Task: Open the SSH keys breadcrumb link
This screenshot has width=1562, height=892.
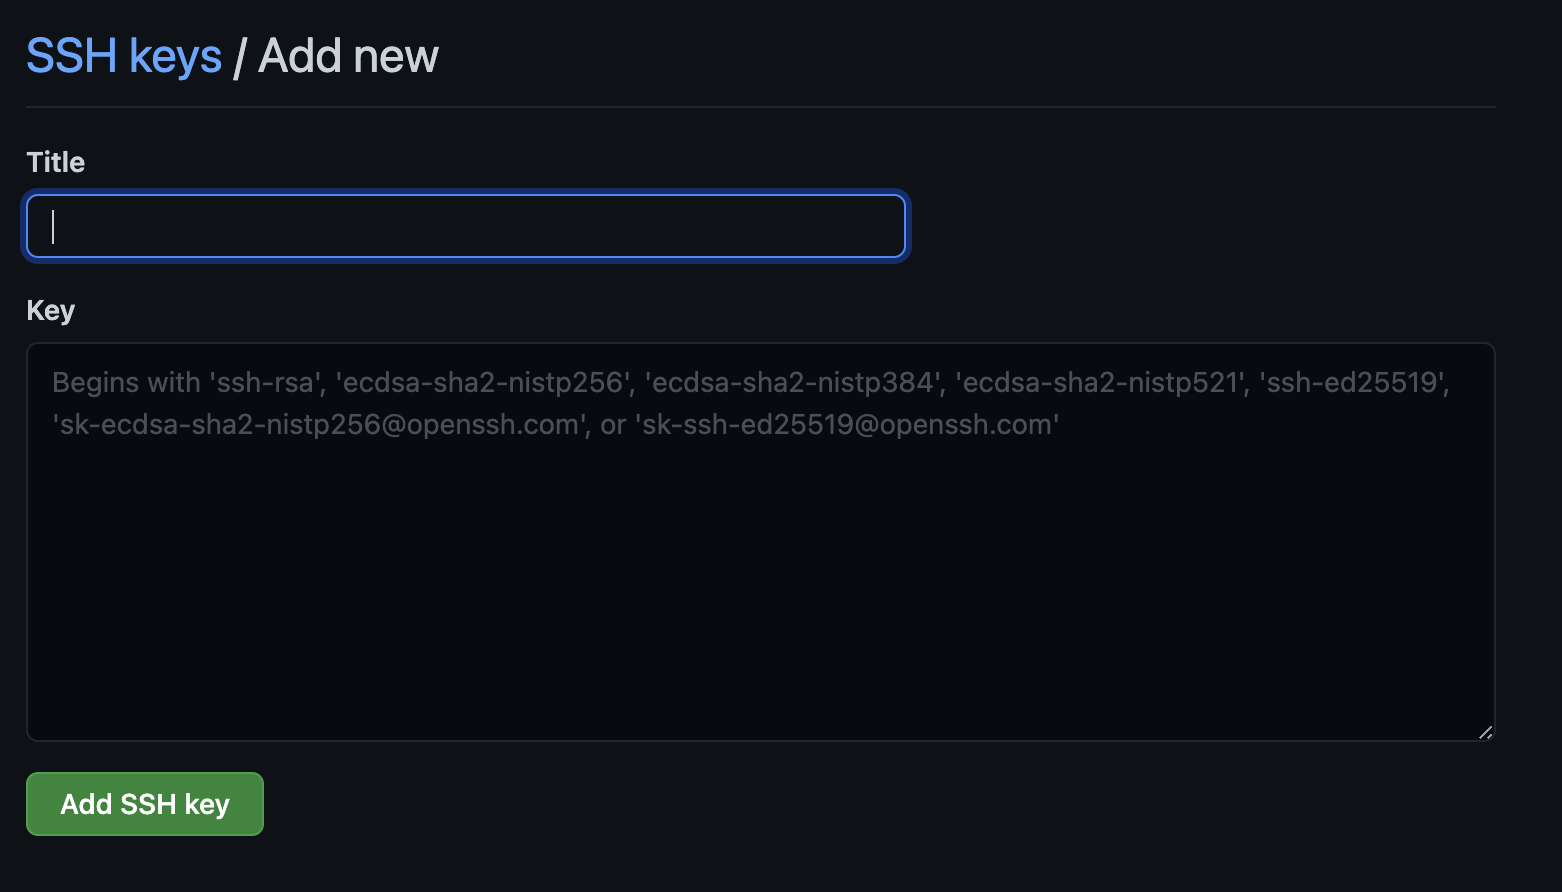Action: (124, 56)
